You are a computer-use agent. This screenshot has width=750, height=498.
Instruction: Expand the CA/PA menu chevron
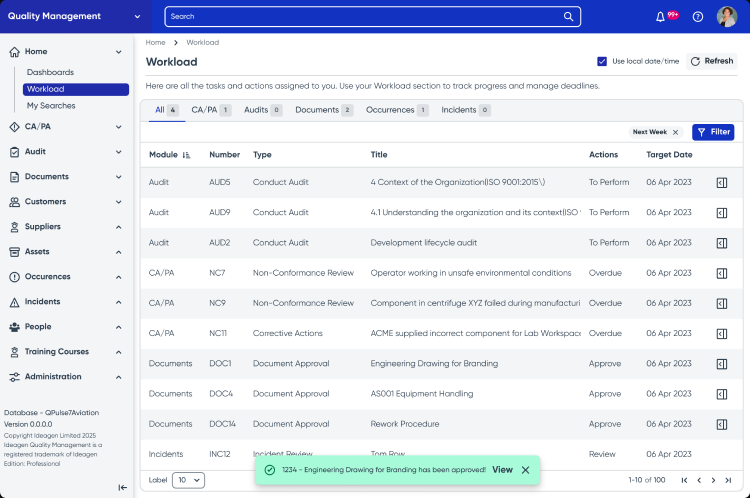pos(119,127)
